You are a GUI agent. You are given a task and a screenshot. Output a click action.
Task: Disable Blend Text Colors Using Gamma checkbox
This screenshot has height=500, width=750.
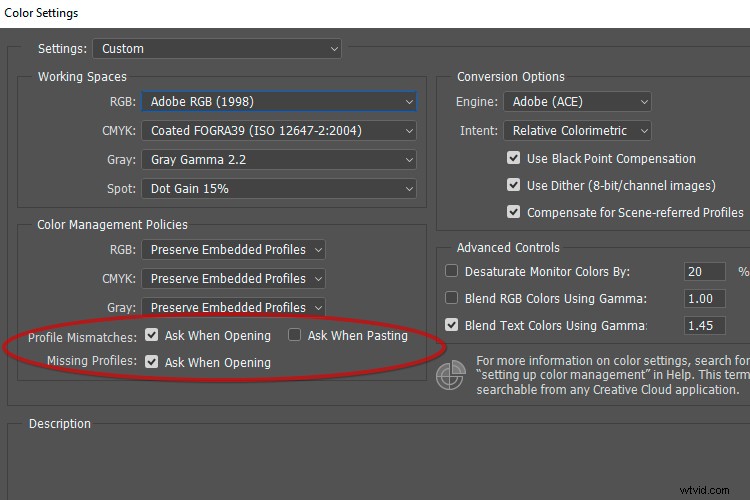[451, 325]
